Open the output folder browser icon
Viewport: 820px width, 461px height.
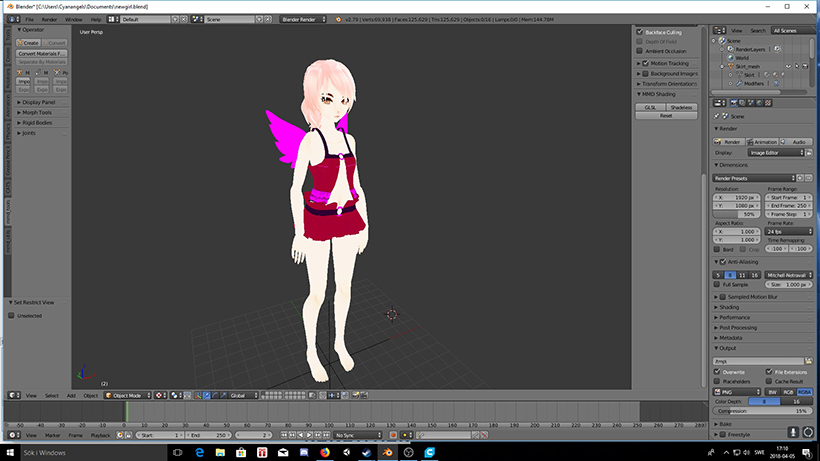click(x=808, y=361)
